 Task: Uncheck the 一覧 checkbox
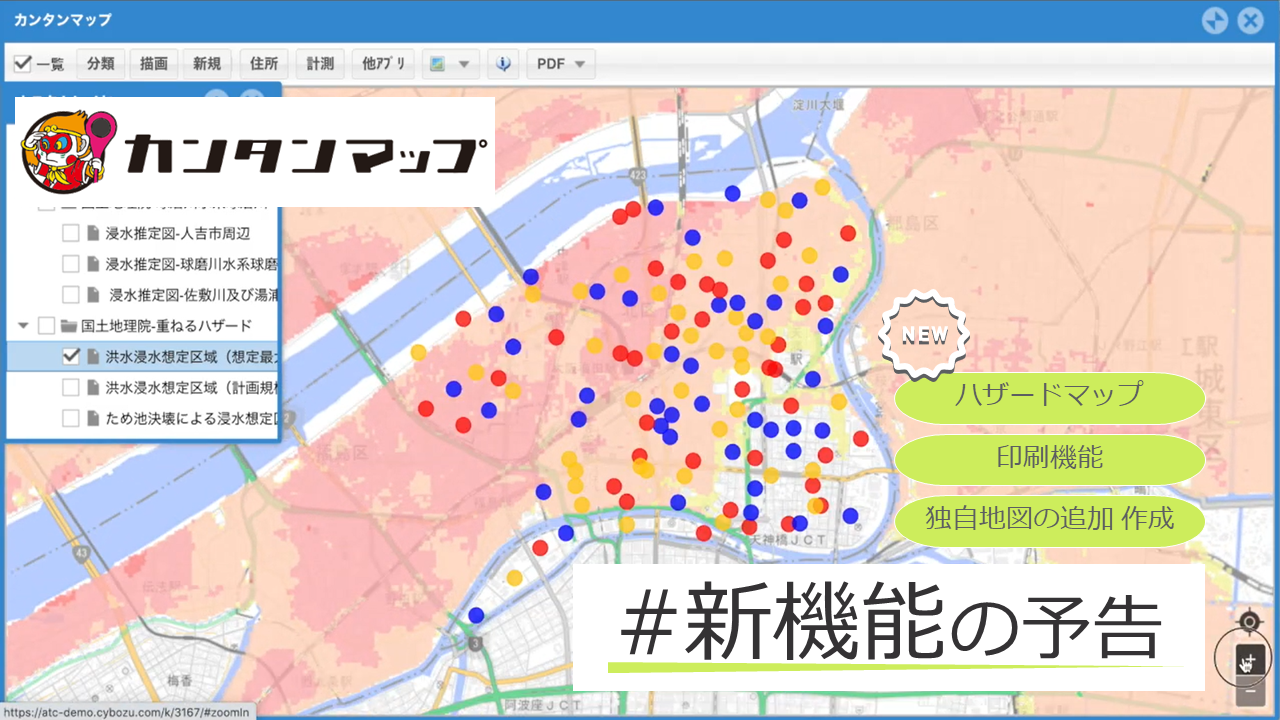pyautogui.click(x=22, y=64)
